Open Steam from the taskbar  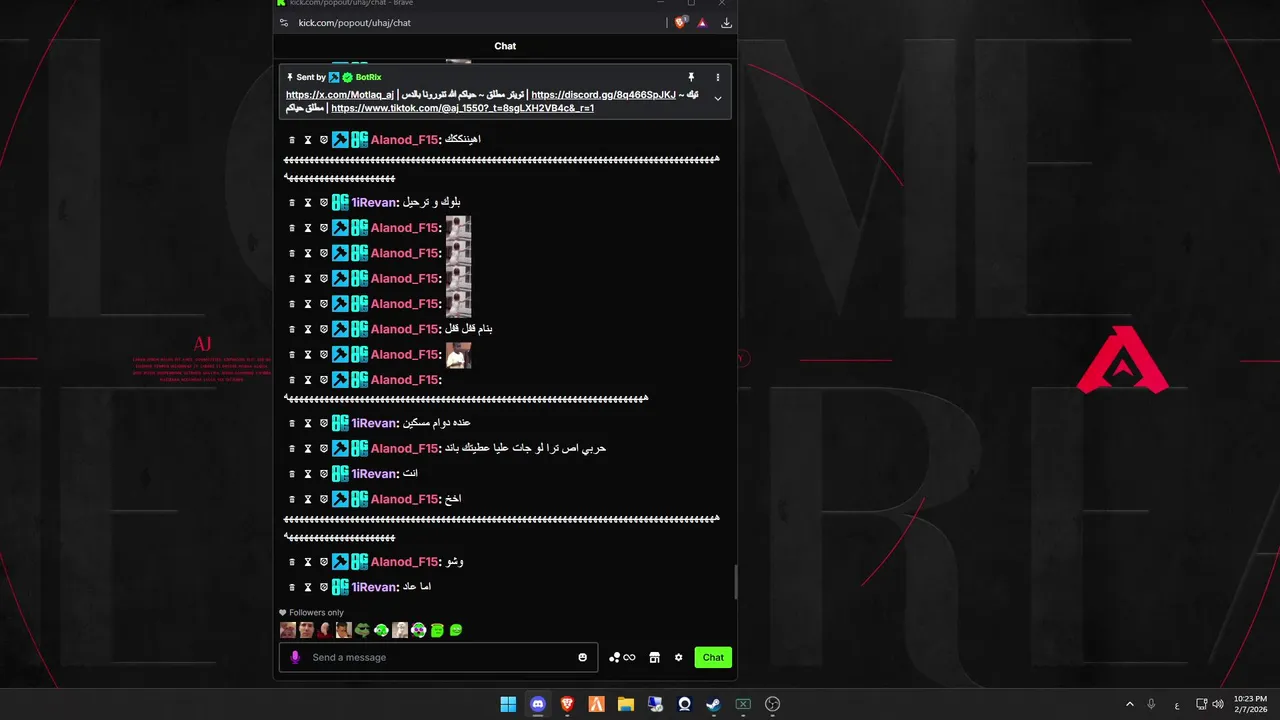(x=713, y=704)
